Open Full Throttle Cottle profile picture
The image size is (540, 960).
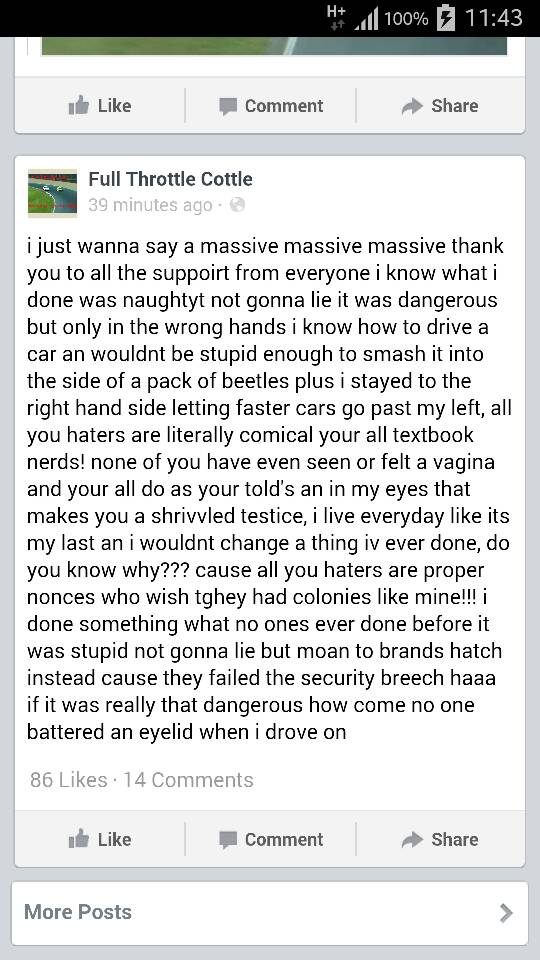pyautogui.click(x=52, y=193)
